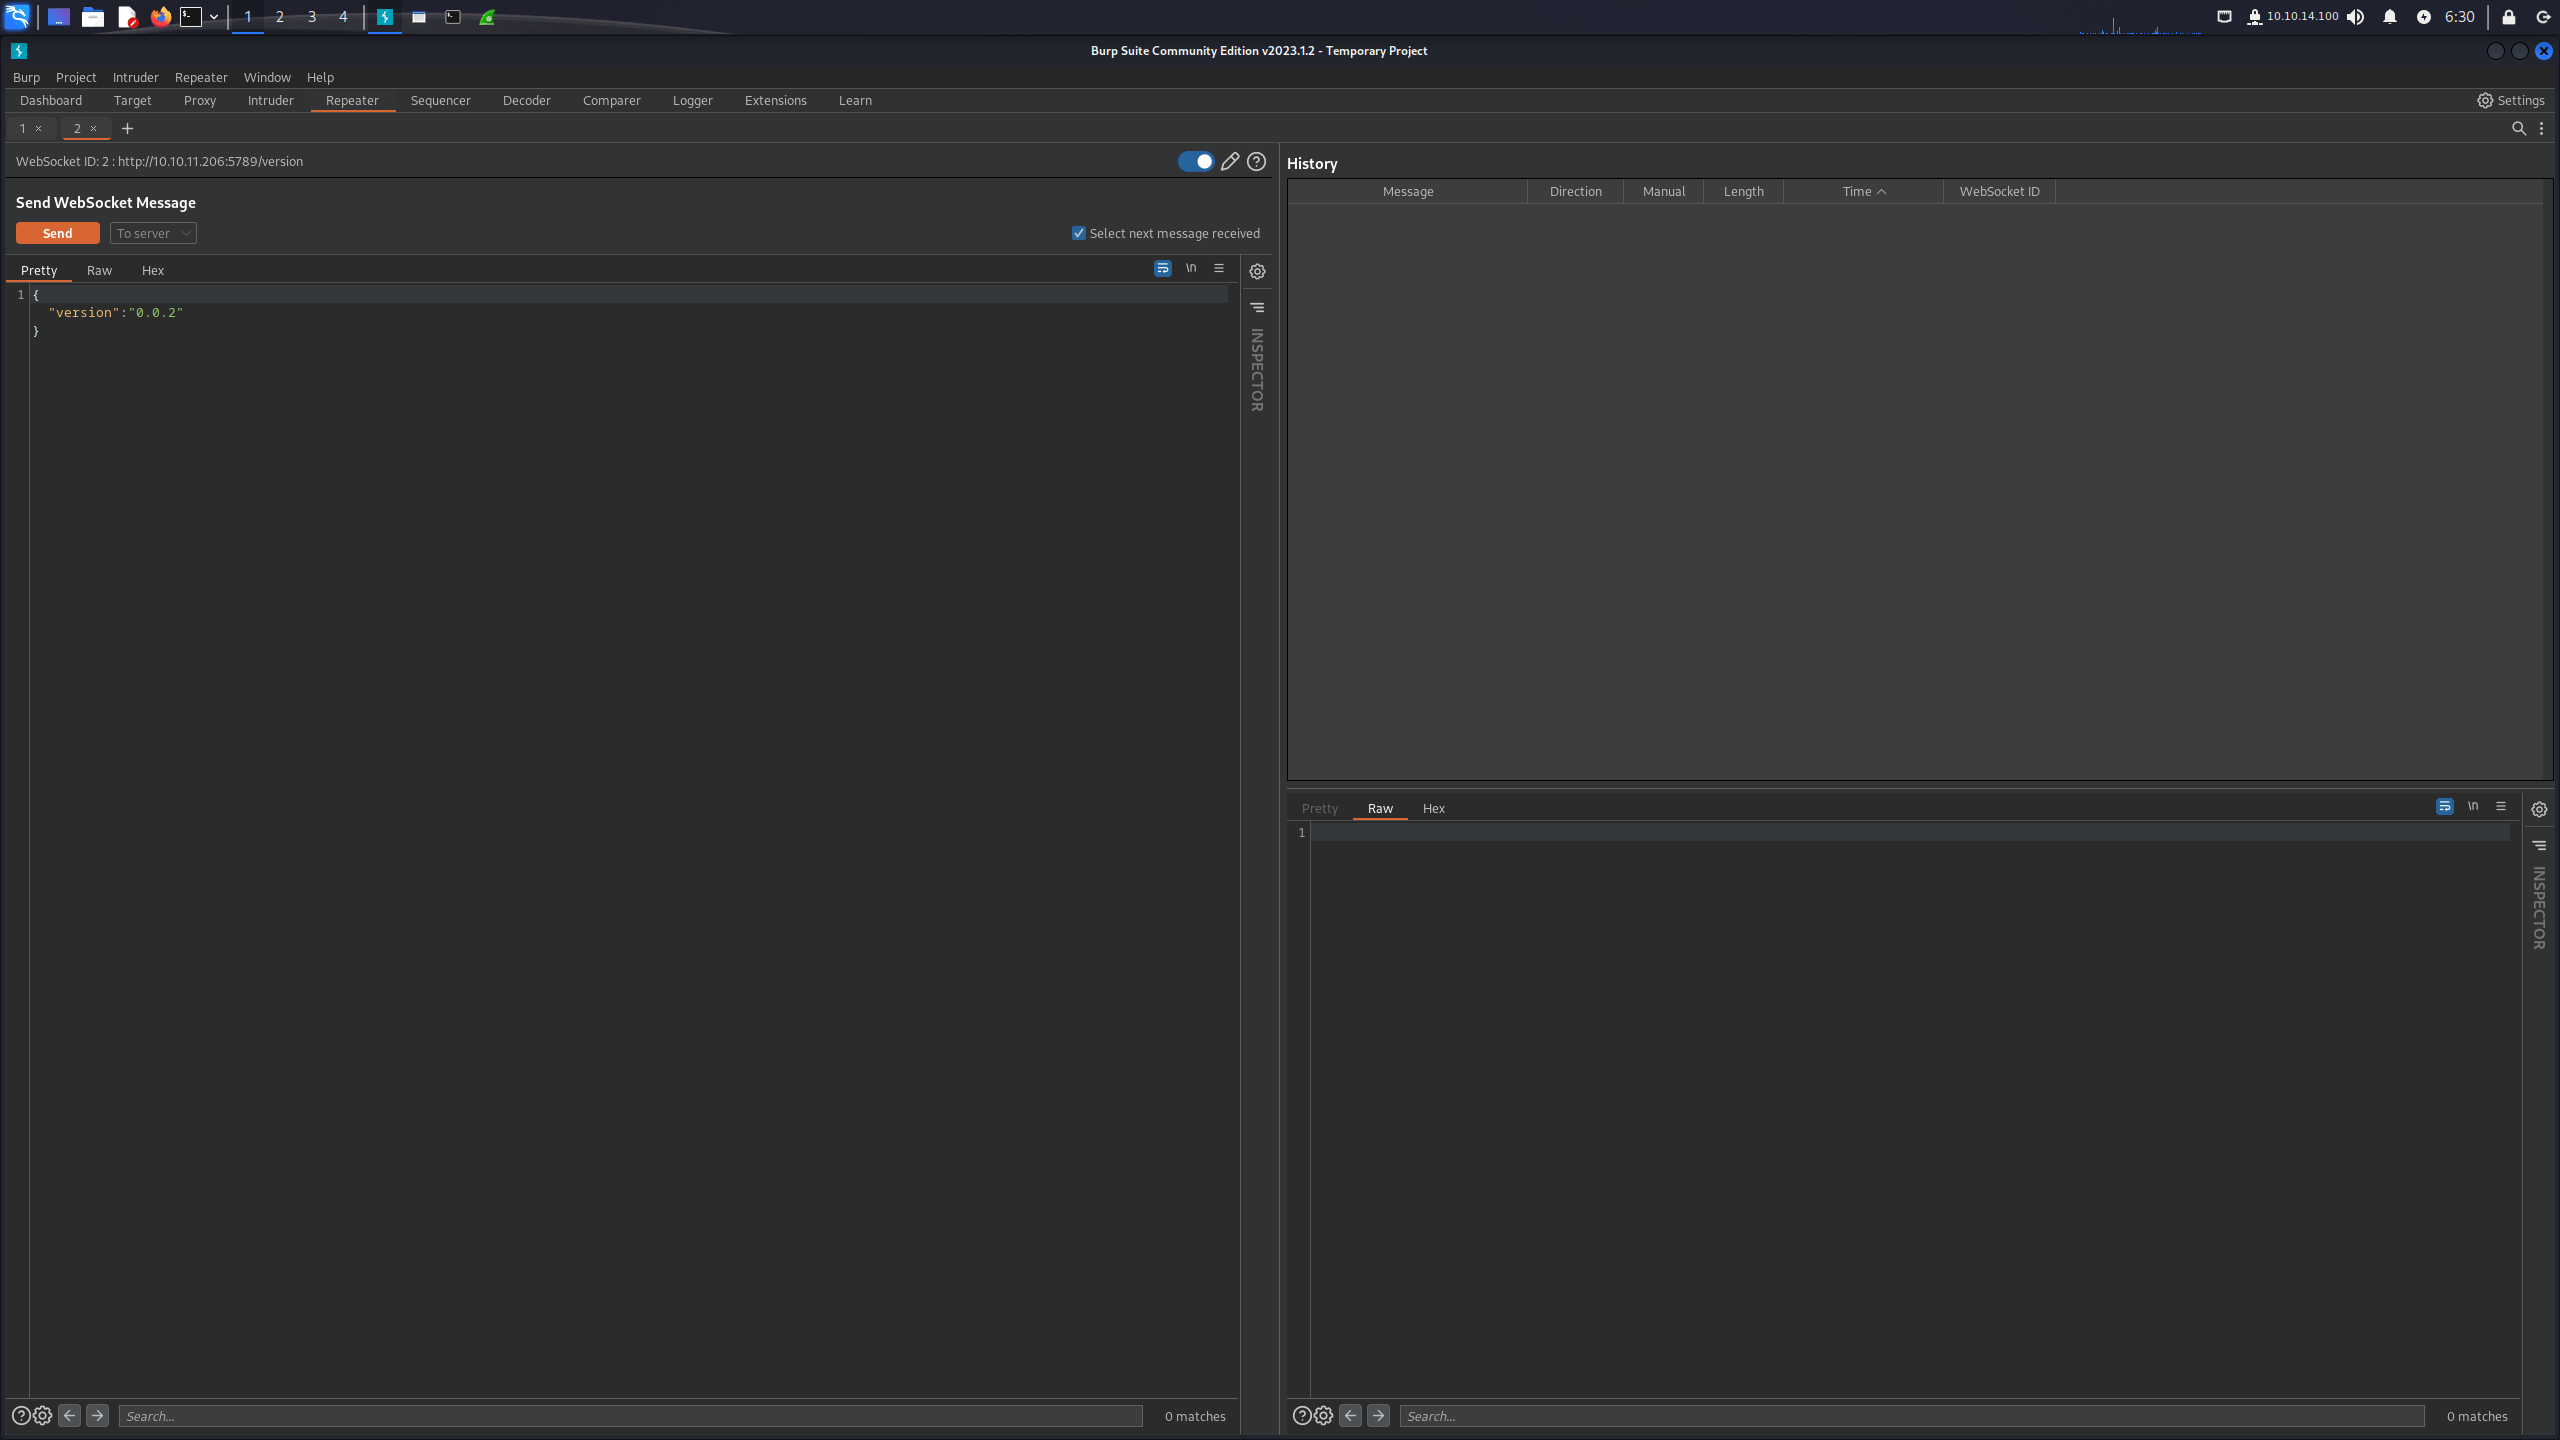Click the orange Send button
Image resolution: width=2560 pixels, height=1440 pixels.
point(57,233)
